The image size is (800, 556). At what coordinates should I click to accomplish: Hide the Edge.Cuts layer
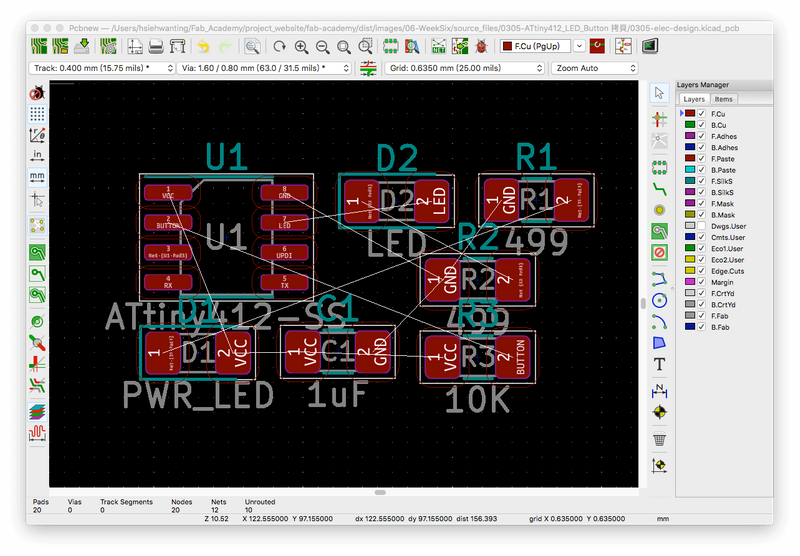[701, 271]
